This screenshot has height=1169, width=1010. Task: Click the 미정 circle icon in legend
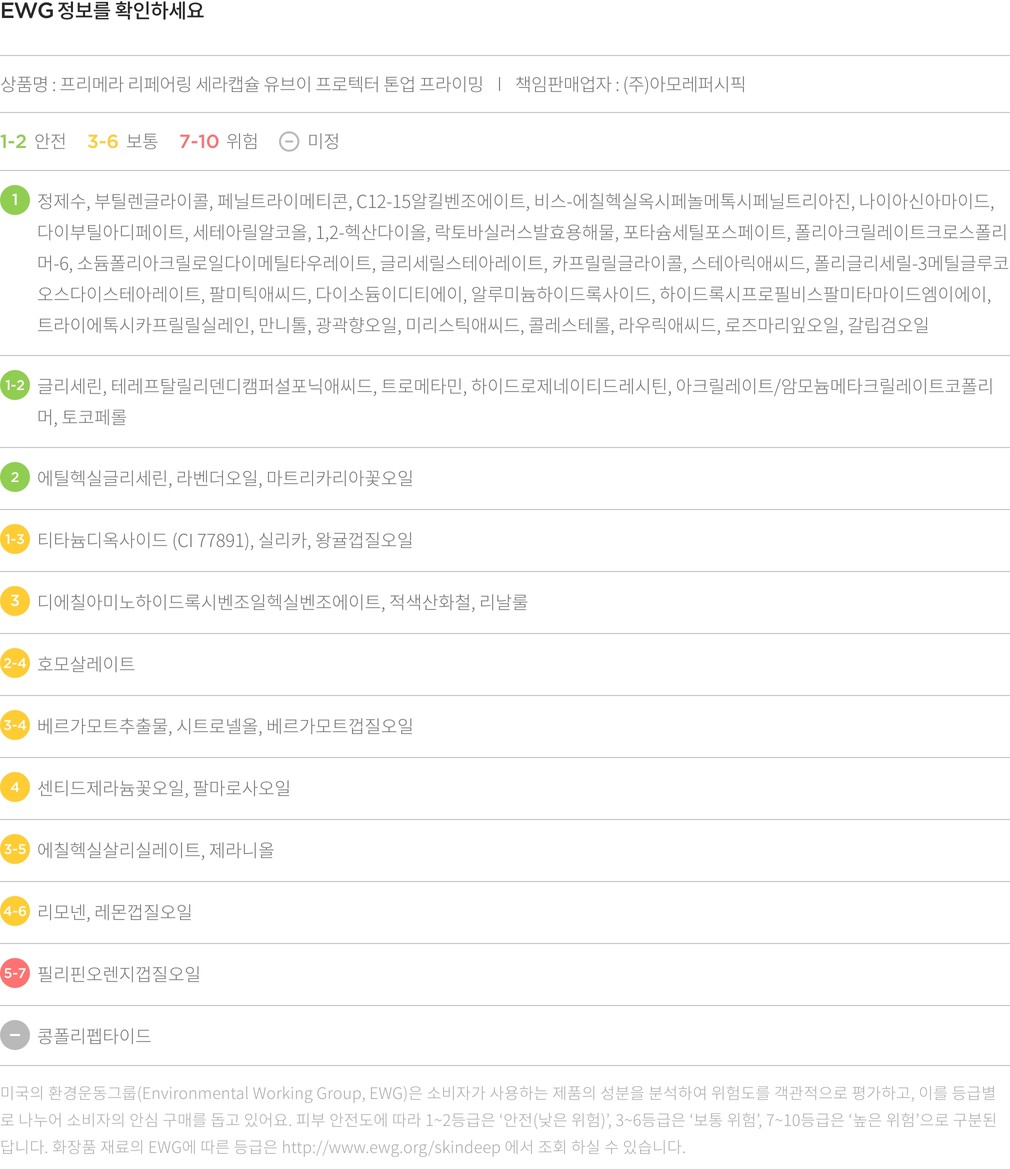tap(288, 141)
